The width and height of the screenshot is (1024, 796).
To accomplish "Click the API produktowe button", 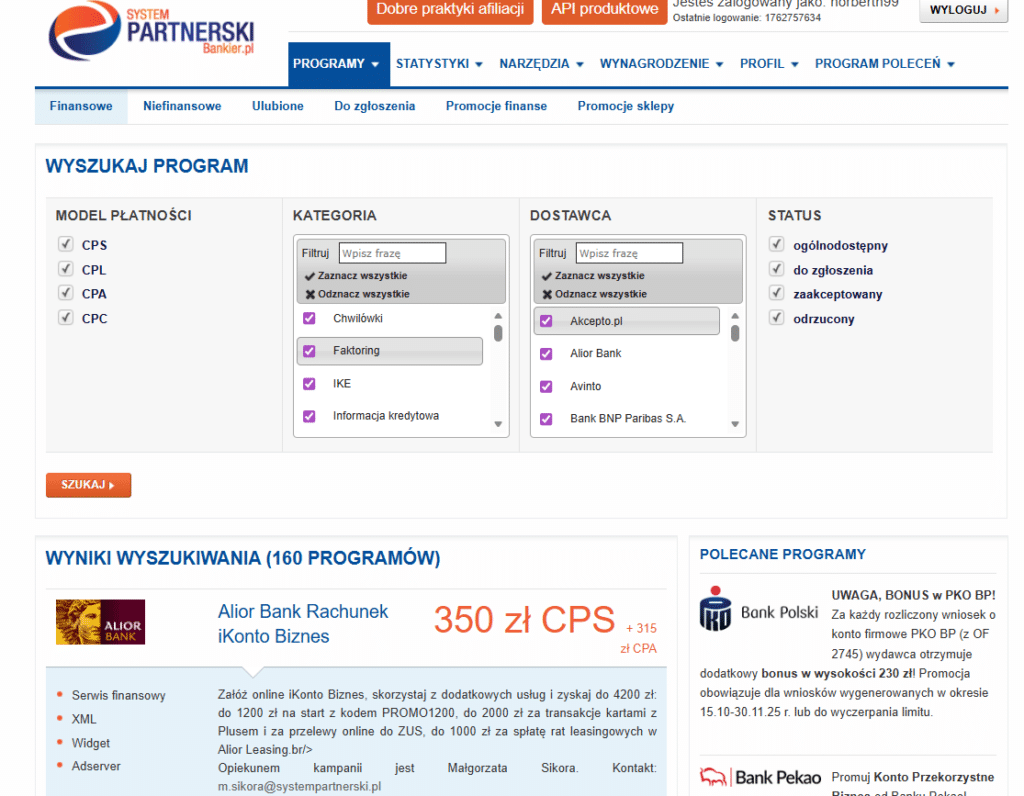I will pos(603,9).
